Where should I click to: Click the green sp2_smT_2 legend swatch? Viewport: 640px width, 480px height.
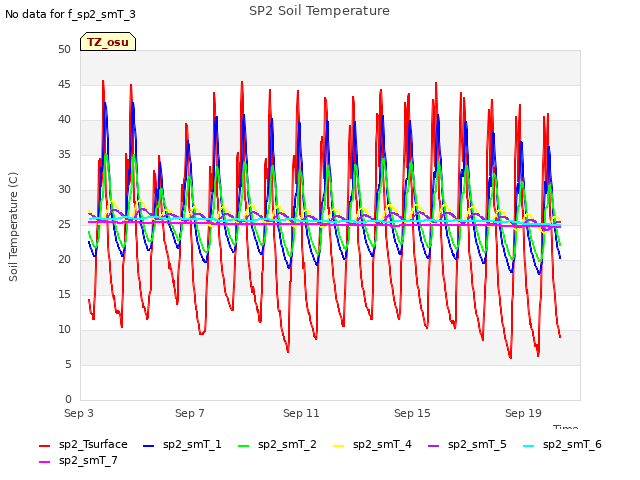244,446
